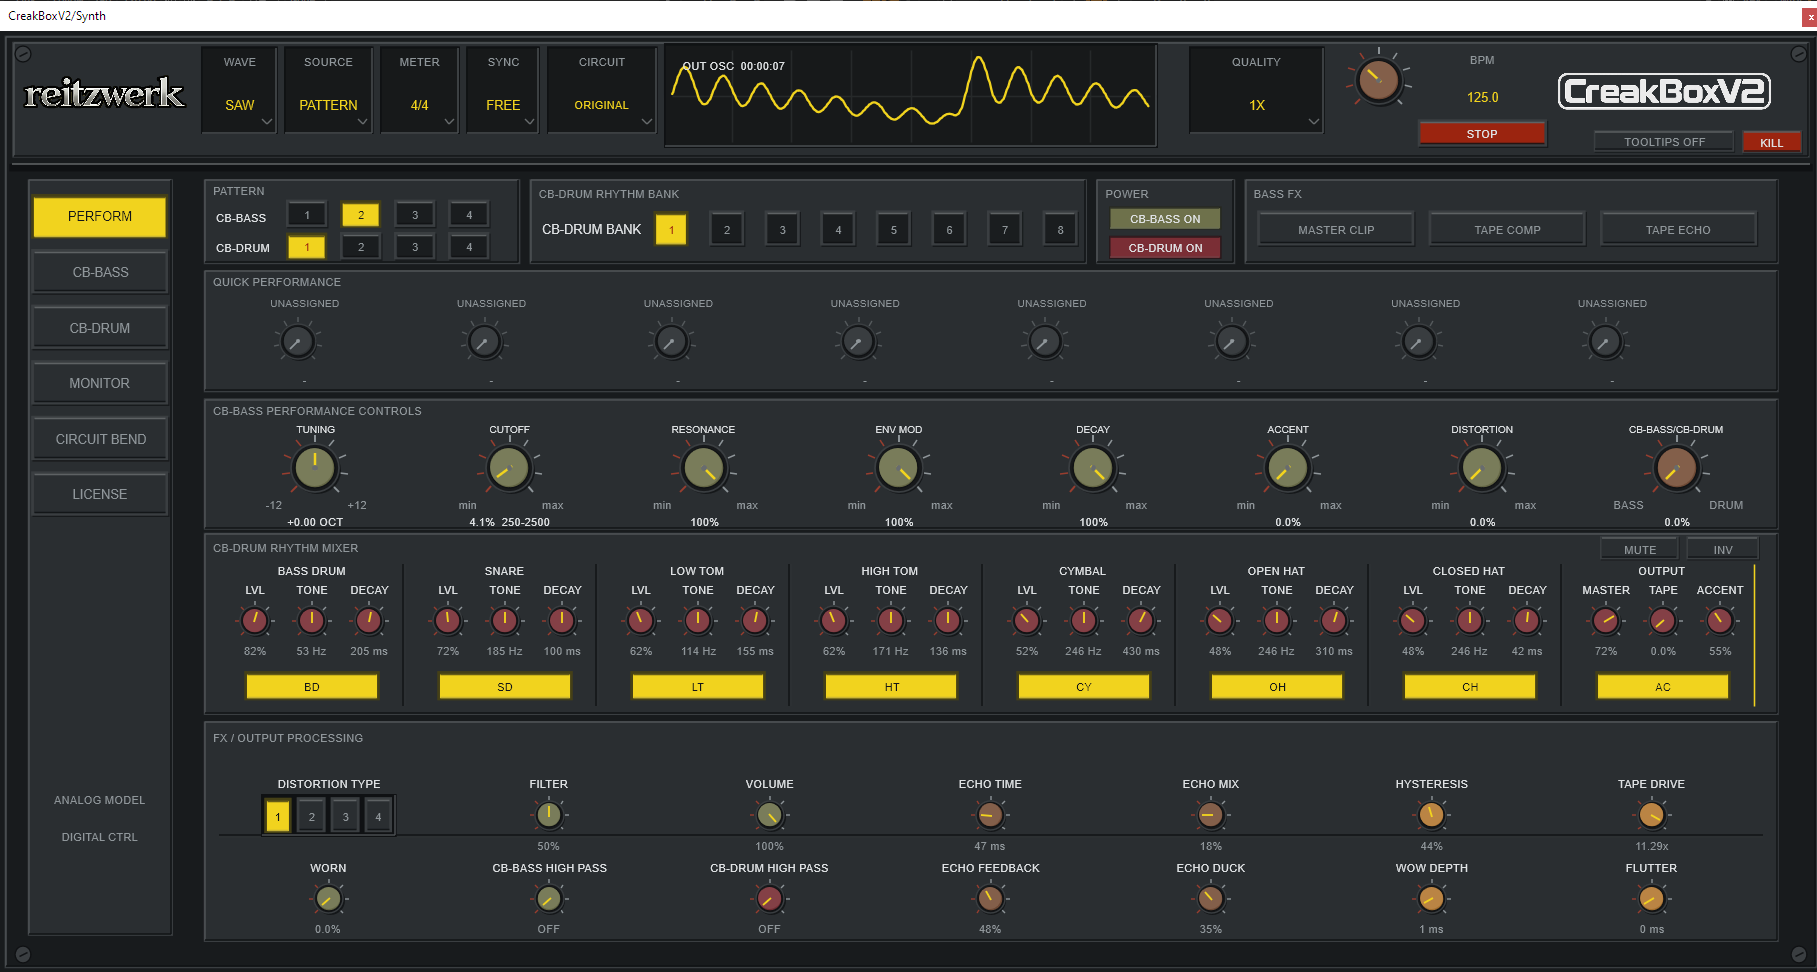Viewport: 1817px width, 972px height.
Task: Open the Quality dropdown showing 1X
Action: click(x=1256, y=90)
